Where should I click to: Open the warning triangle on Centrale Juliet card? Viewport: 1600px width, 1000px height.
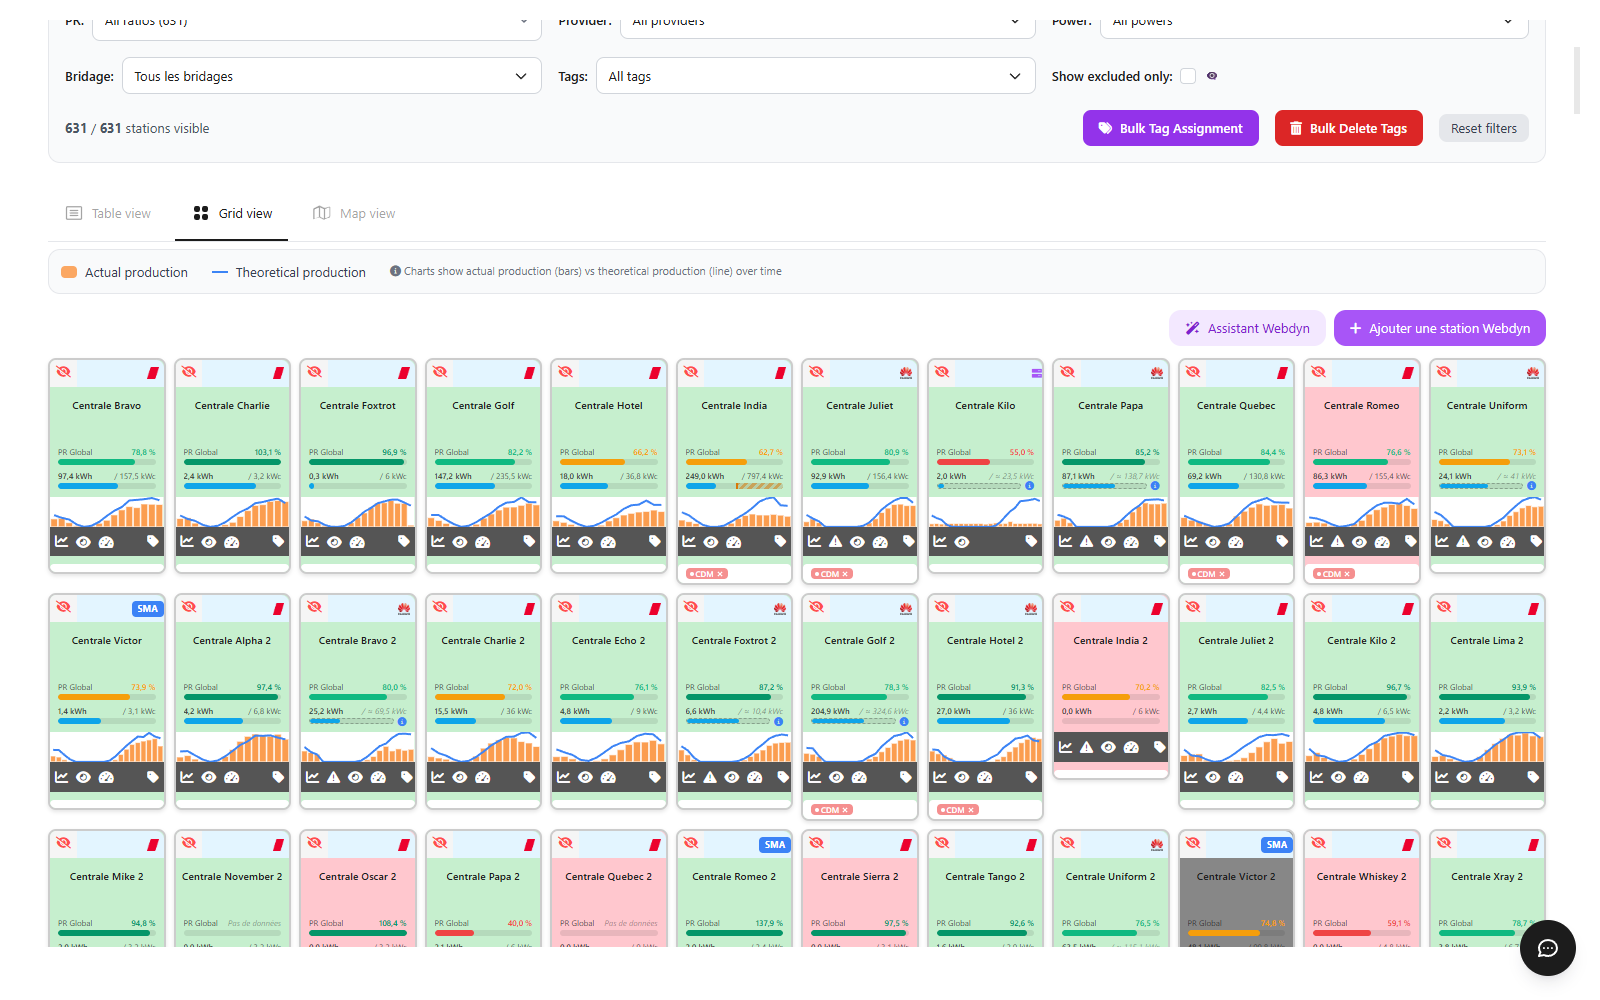(836, 541)
